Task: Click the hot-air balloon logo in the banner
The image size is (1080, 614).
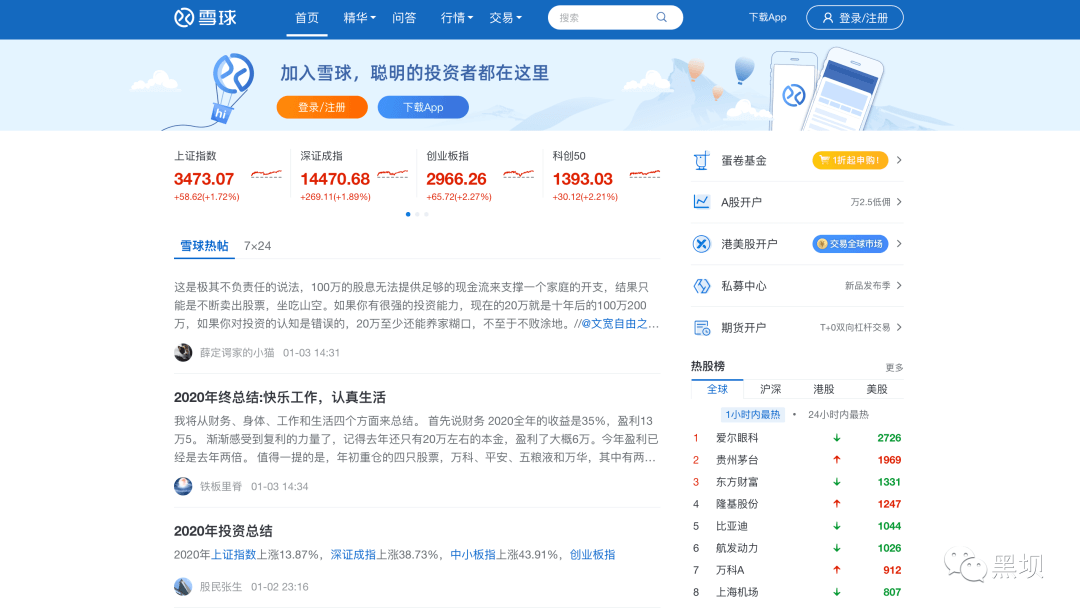Action: tap(231, 88)
